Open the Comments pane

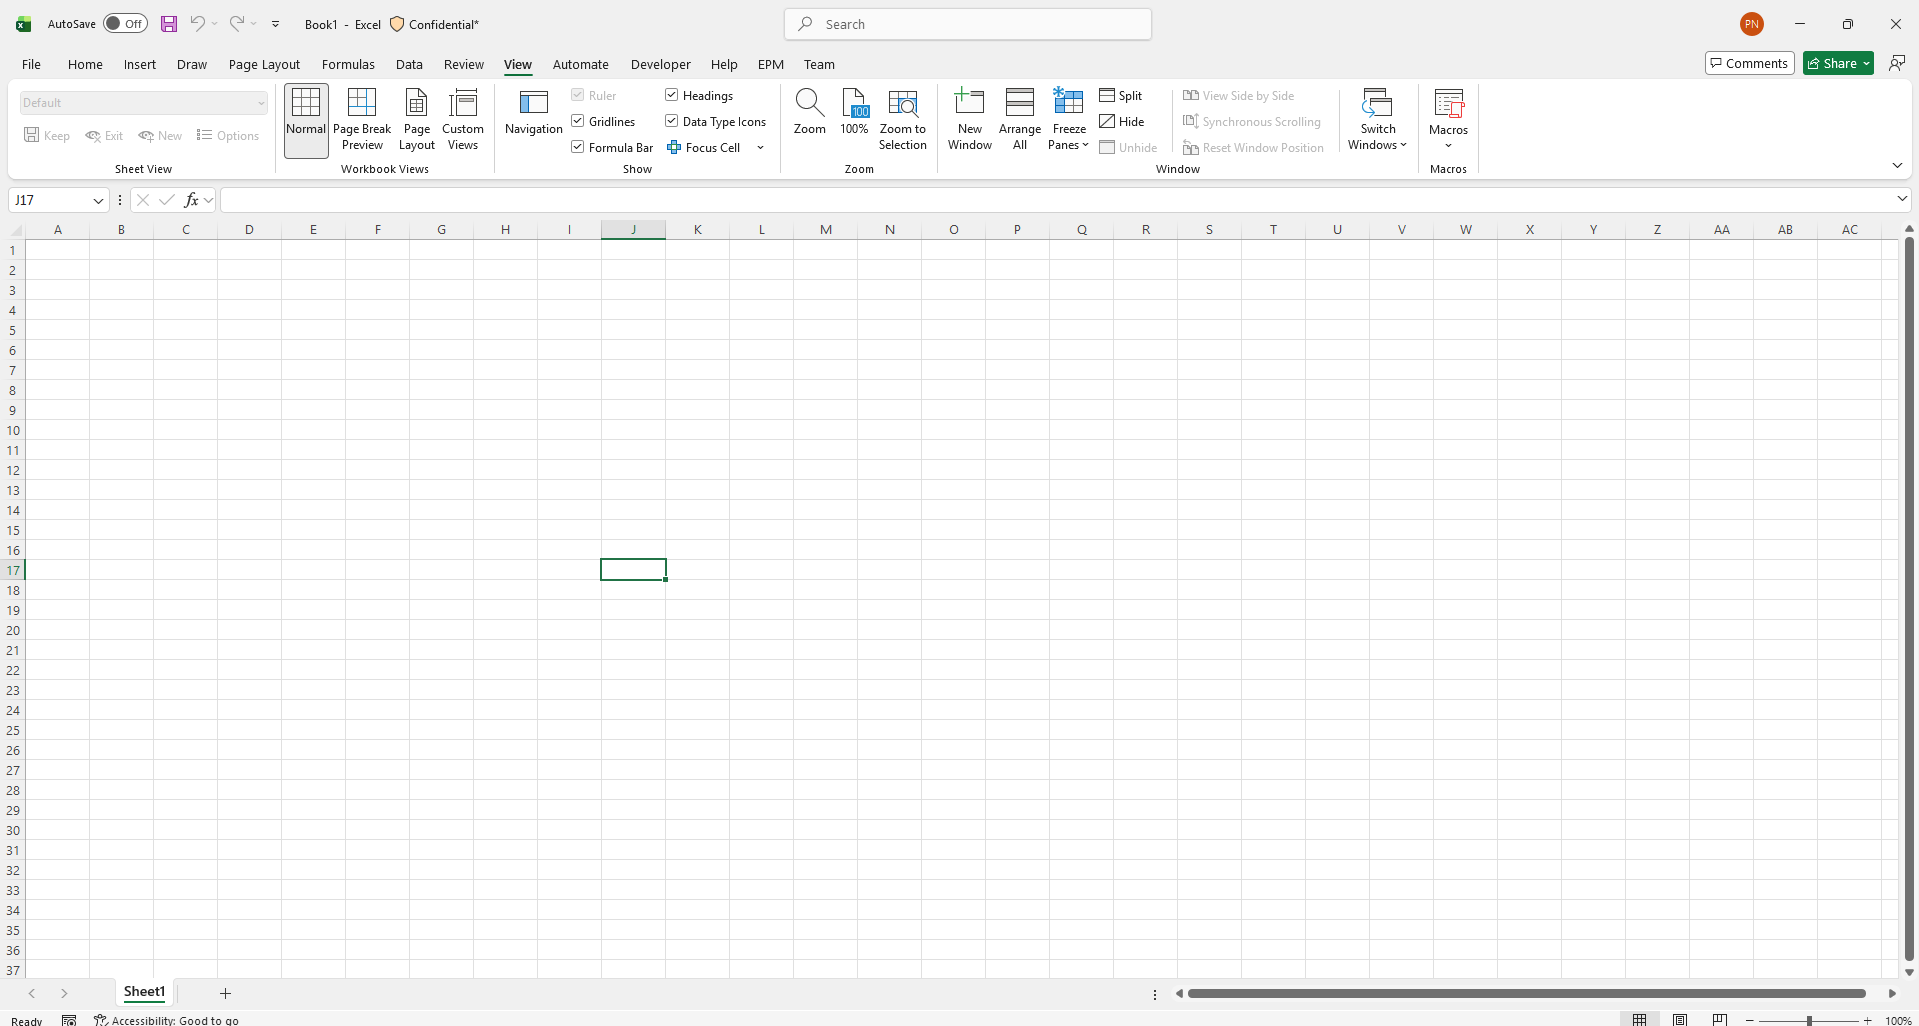point(1749,63)
